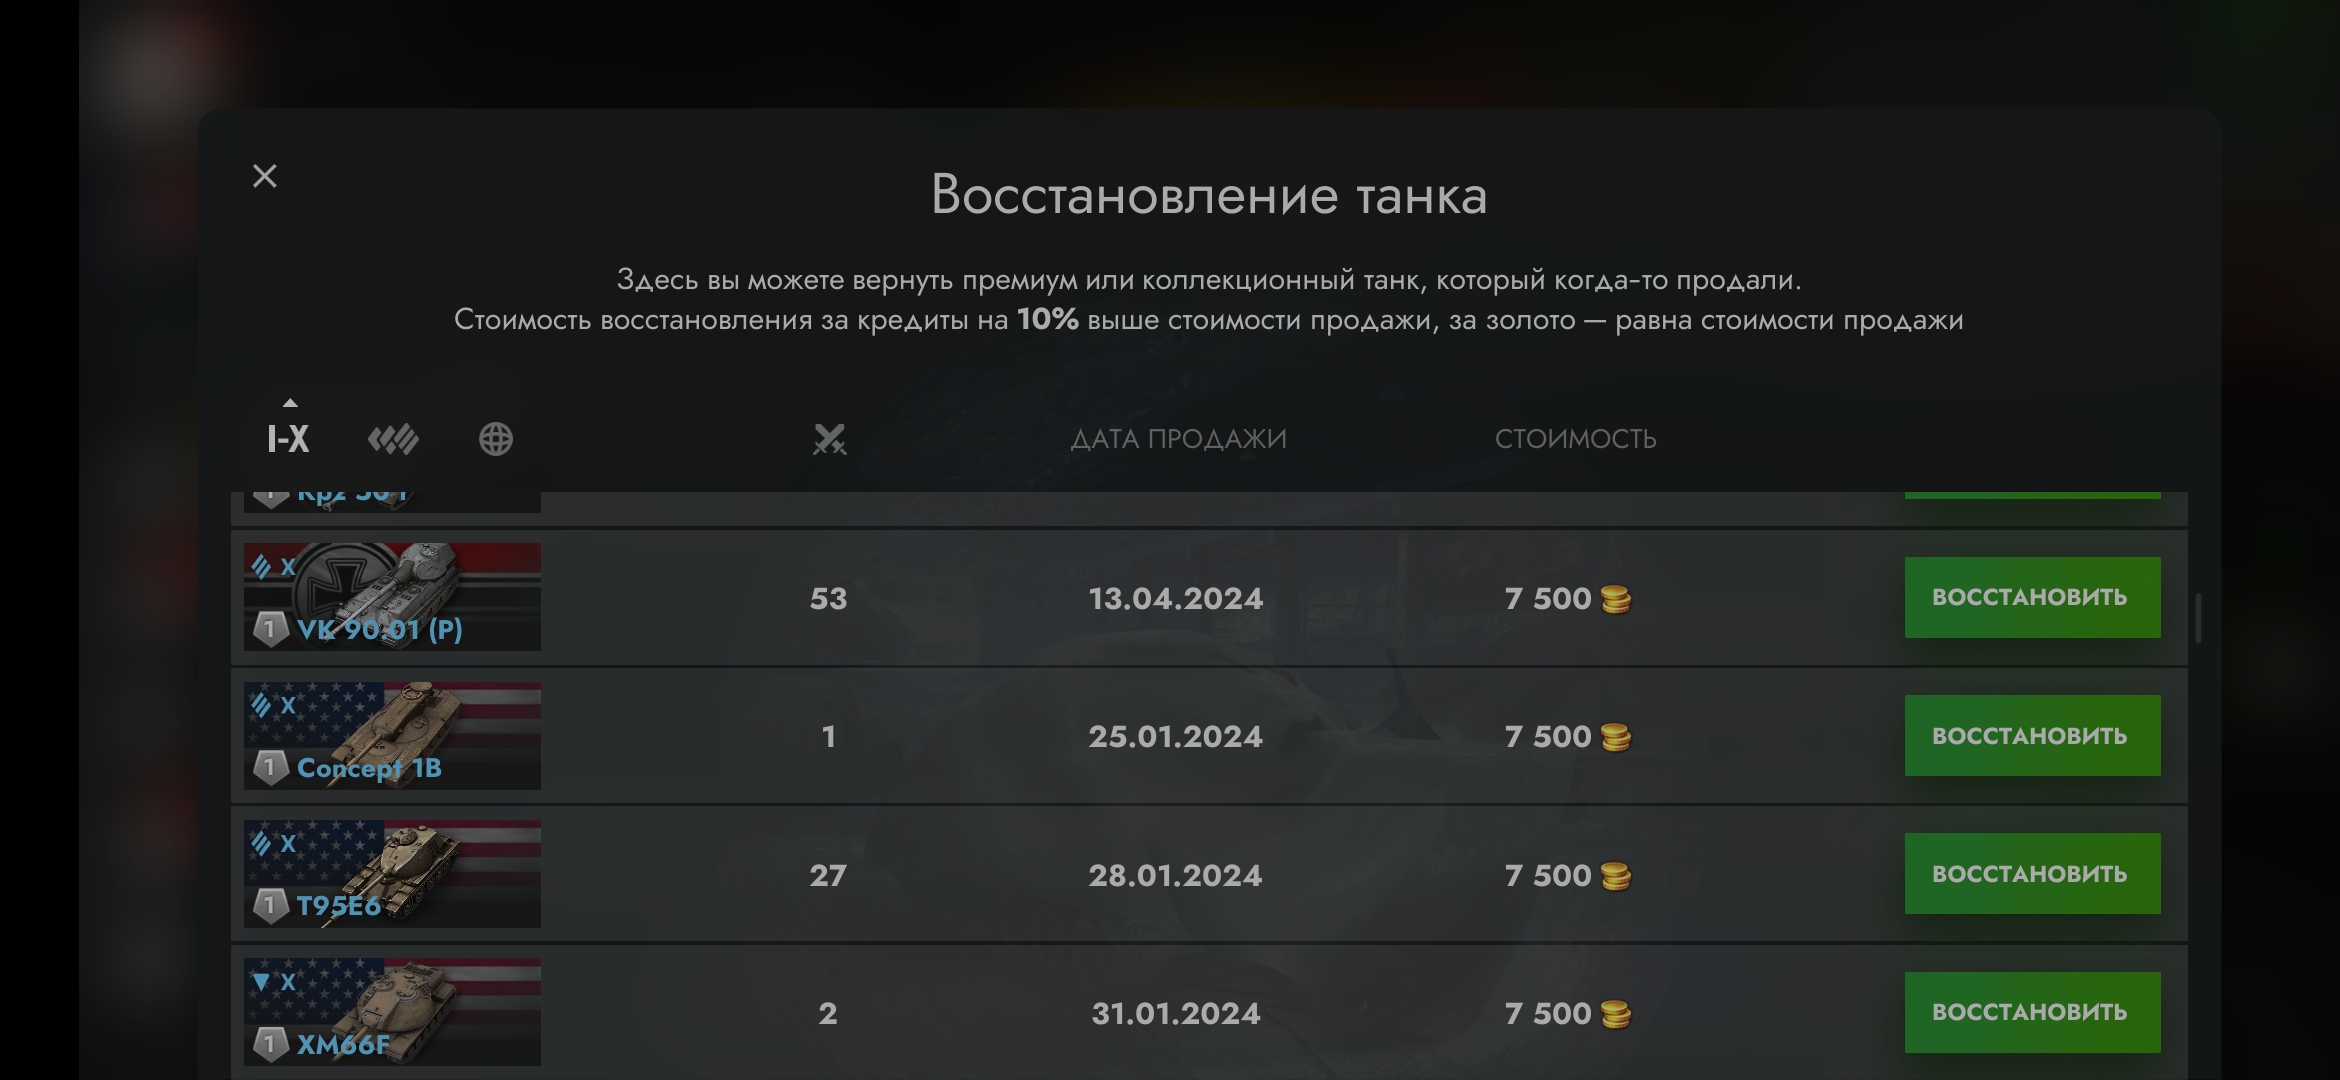
Task: Open the XM66F tank thumbnail
Action: point(392,1012)
